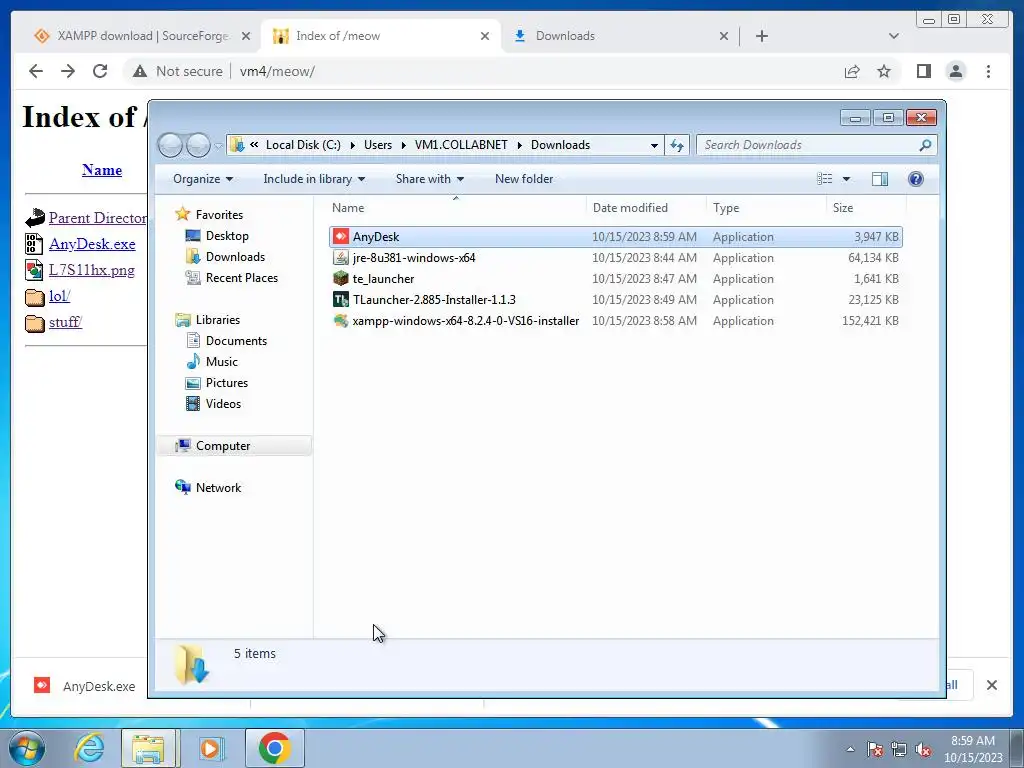Click the Chrome taskbar icon
Viewport: 1024px width, 768px height.
[275, 748]
